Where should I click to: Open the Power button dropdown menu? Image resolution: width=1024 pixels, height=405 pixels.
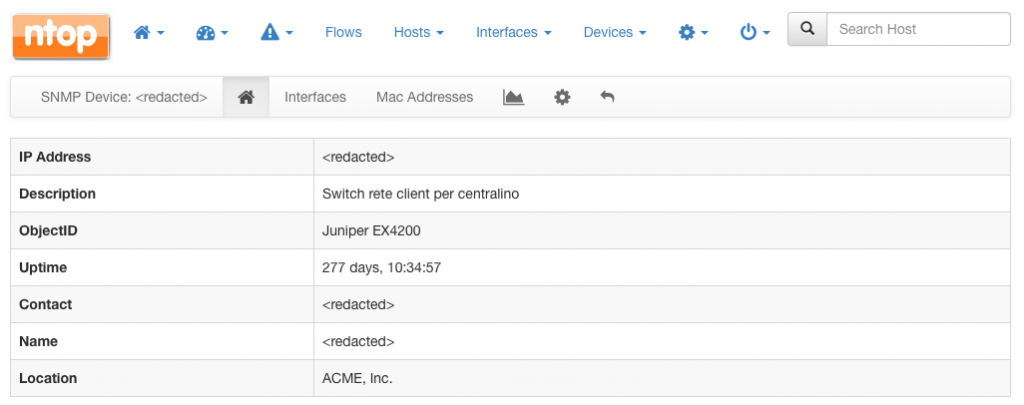755,32
